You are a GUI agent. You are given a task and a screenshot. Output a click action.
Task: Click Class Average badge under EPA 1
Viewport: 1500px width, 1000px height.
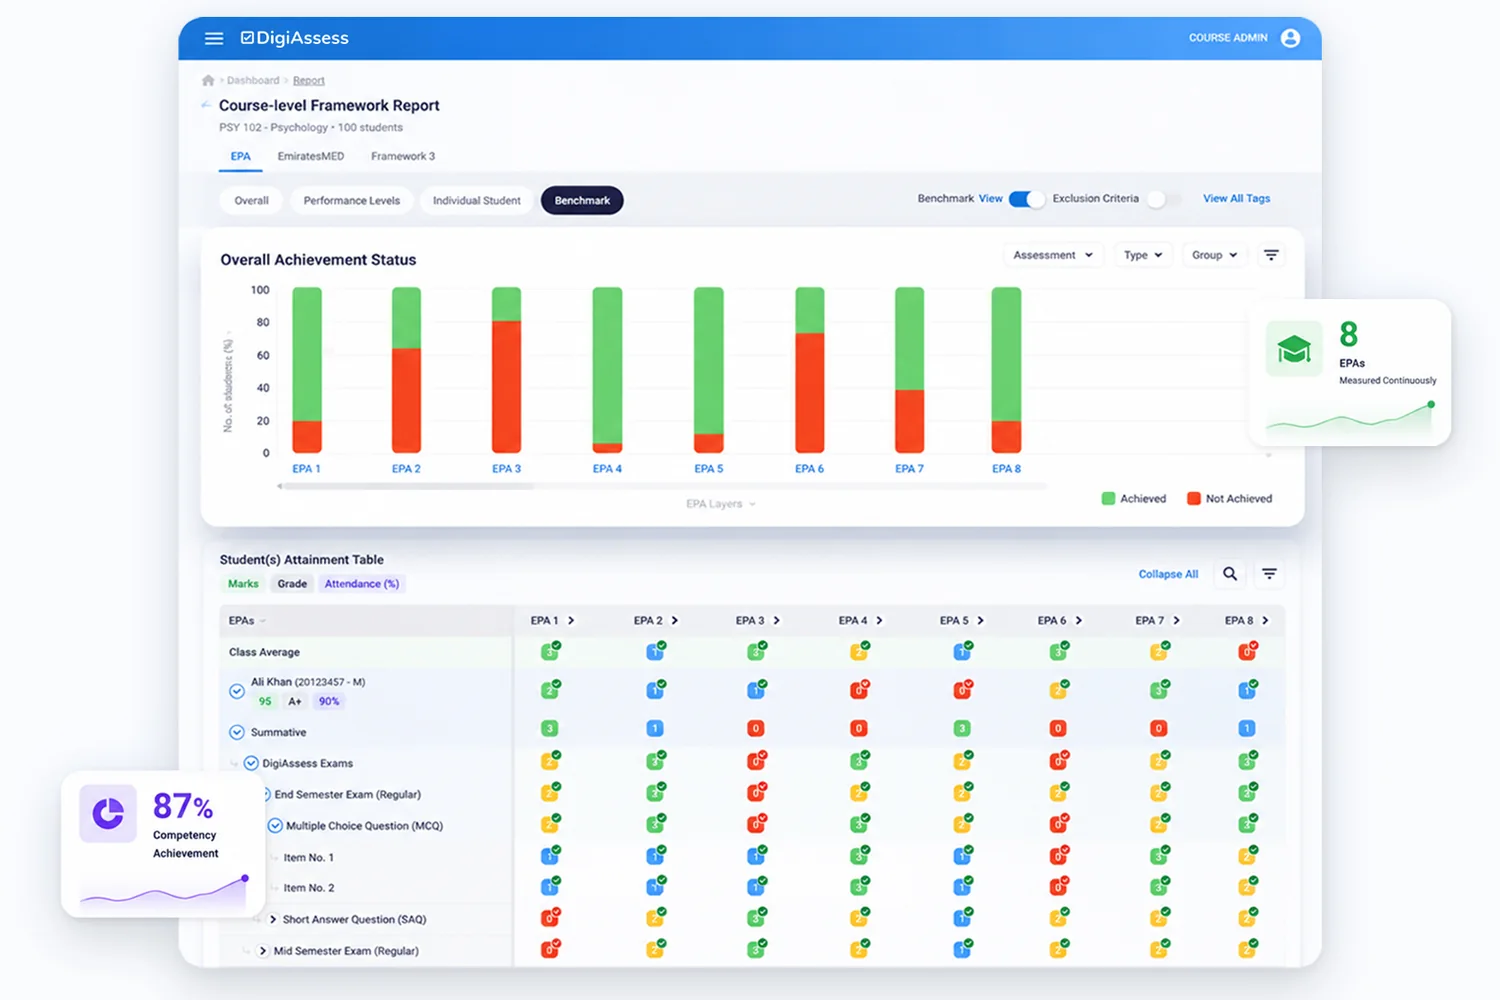pos(550,651)
